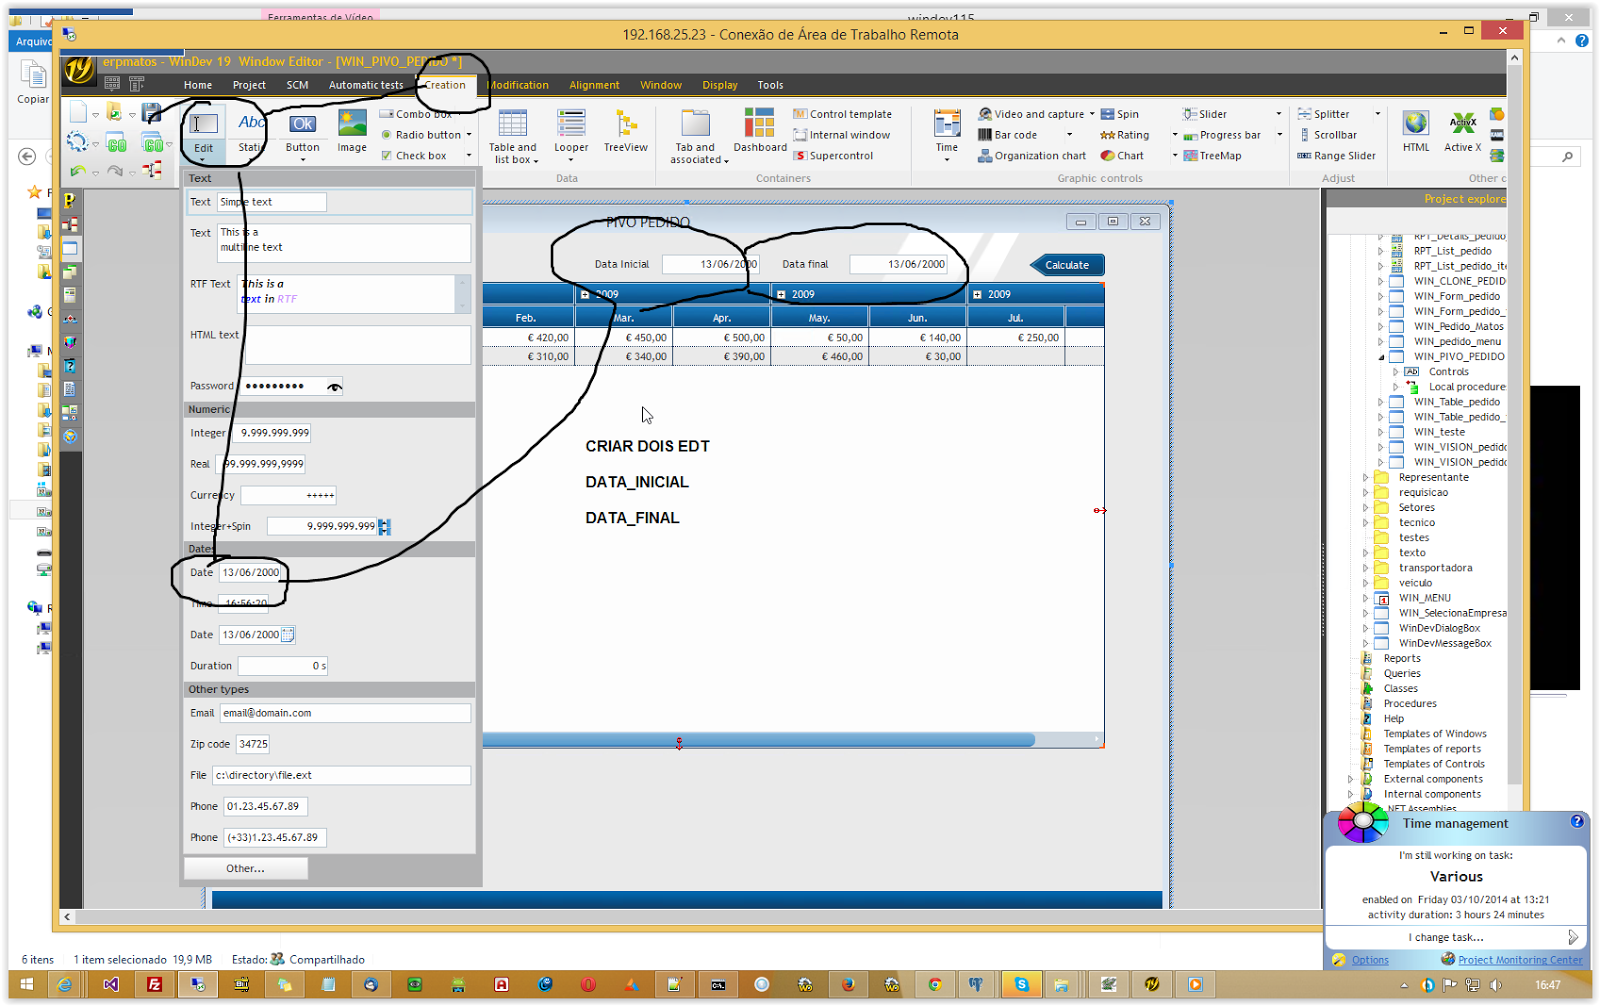This screenshot has height=1006, width=1600.
Task: Insert a Time control
Action: tap(947, 136)
